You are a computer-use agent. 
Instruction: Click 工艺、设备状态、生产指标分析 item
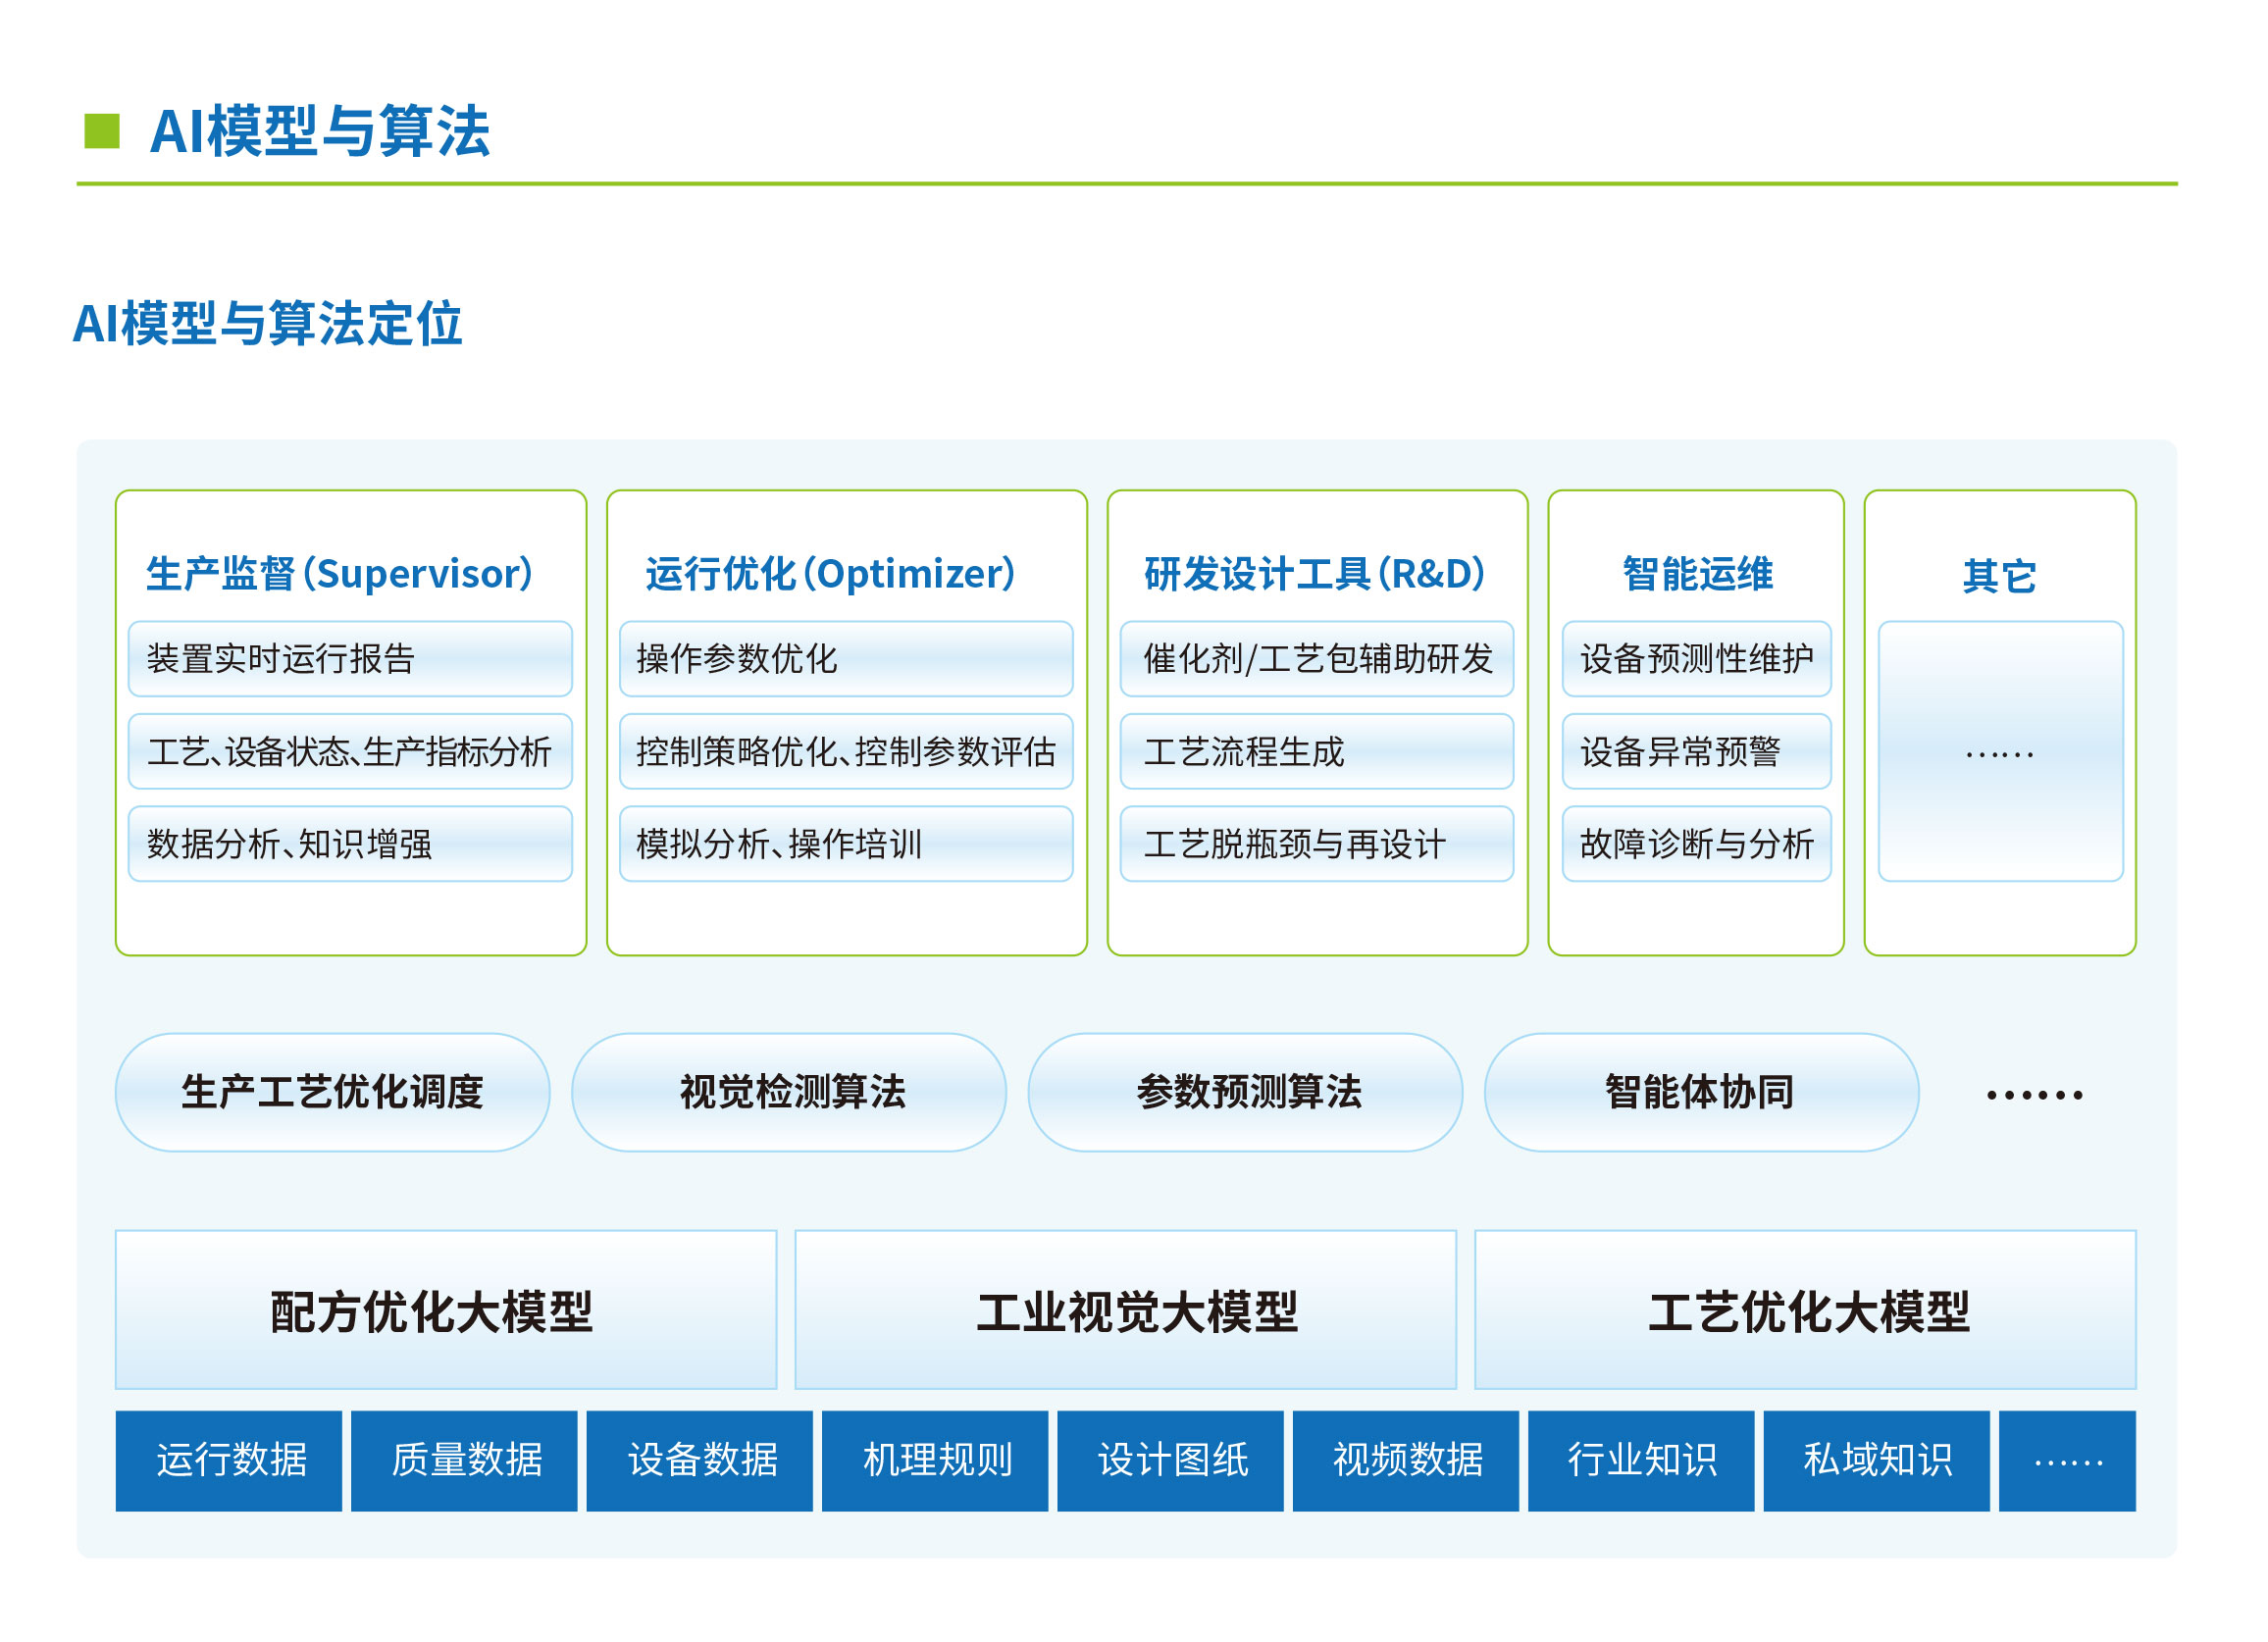(351, 753)
